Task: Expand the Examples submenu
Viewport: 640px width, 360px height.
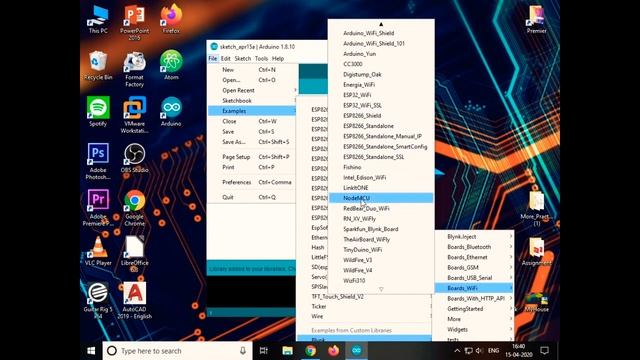Action: point(252,111)
